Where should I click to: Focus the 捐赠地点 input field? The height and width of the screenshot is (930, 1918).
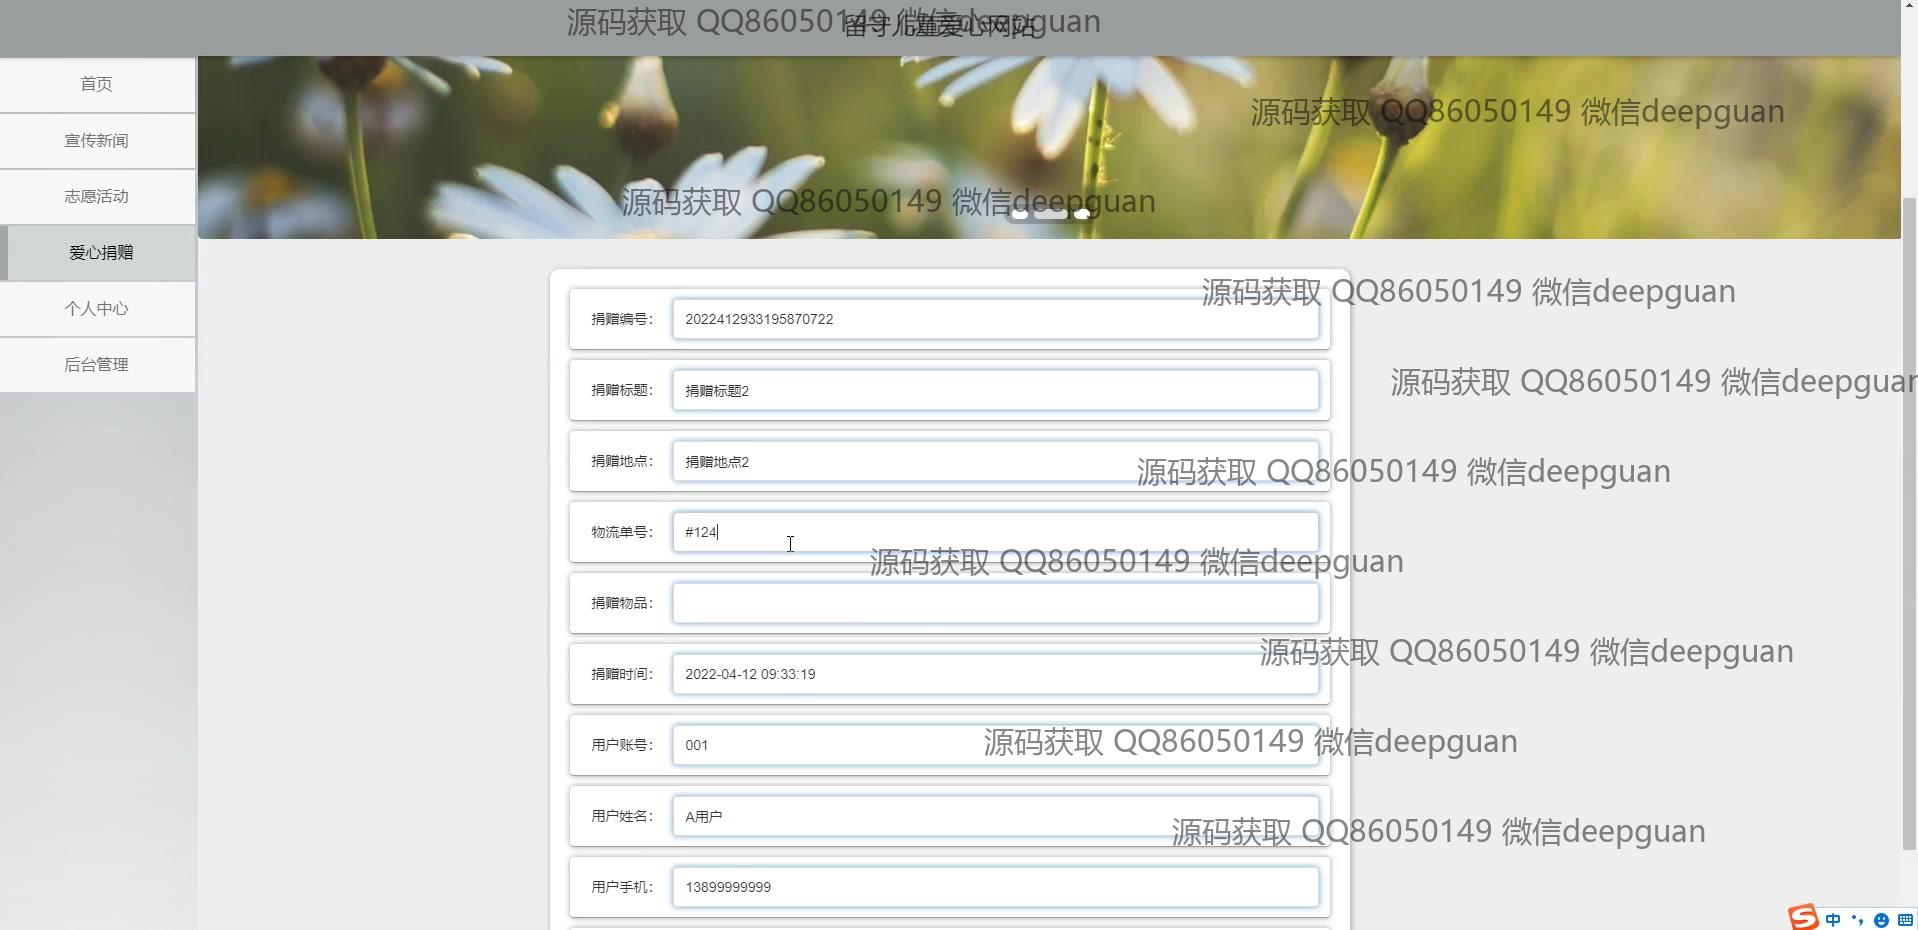click(995, 461)
